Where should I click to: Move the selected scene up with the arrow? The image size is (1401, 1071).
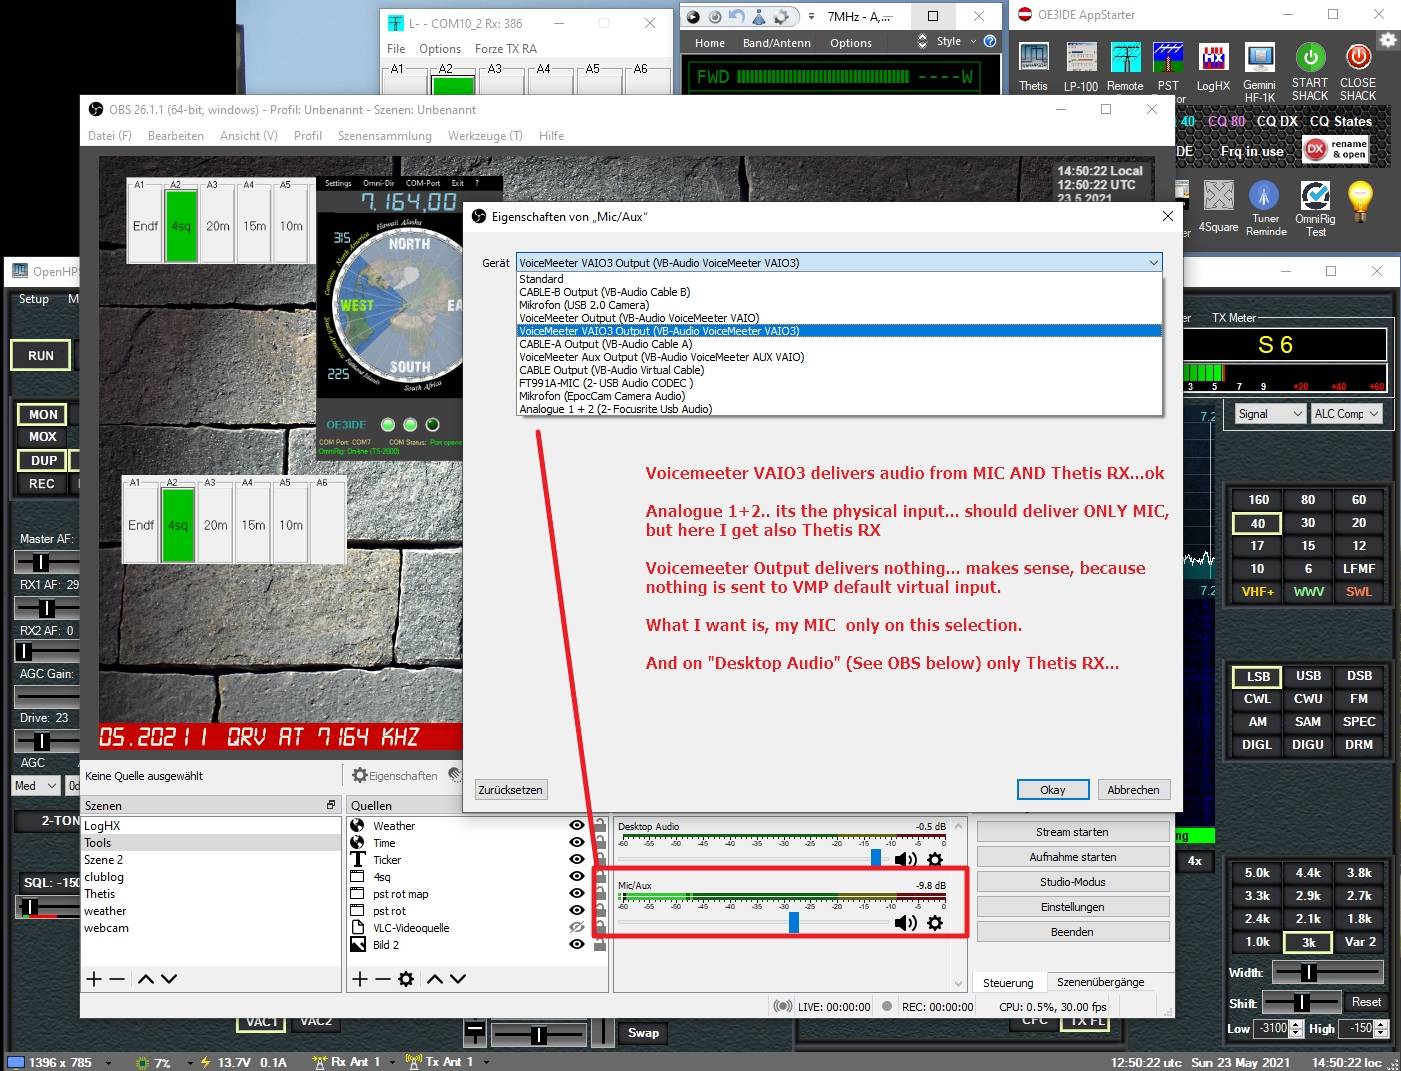[x=146, y=979]
